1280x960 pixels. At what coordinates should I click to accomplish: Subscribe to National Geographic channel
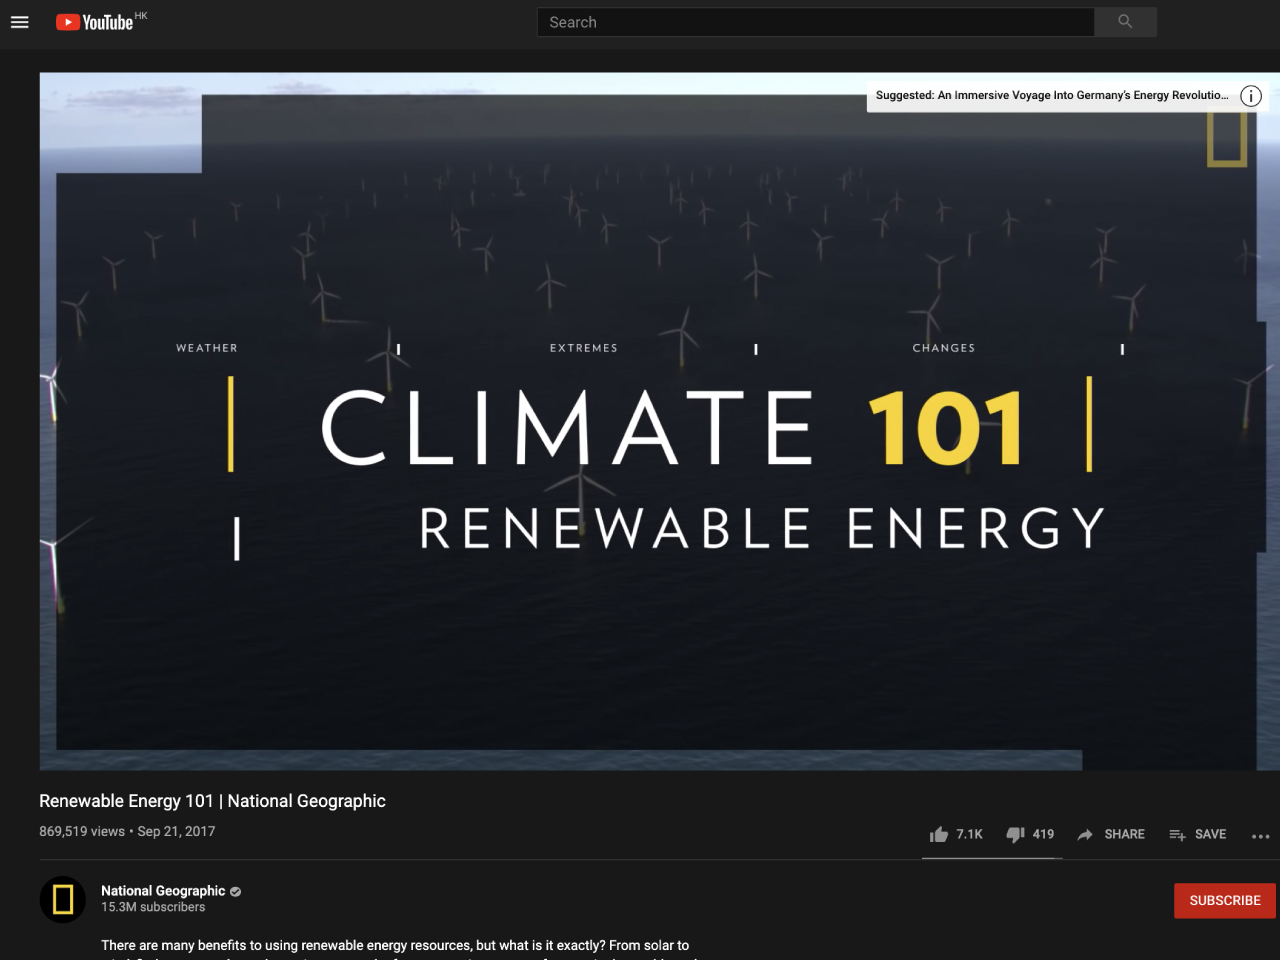[1225, 900]
